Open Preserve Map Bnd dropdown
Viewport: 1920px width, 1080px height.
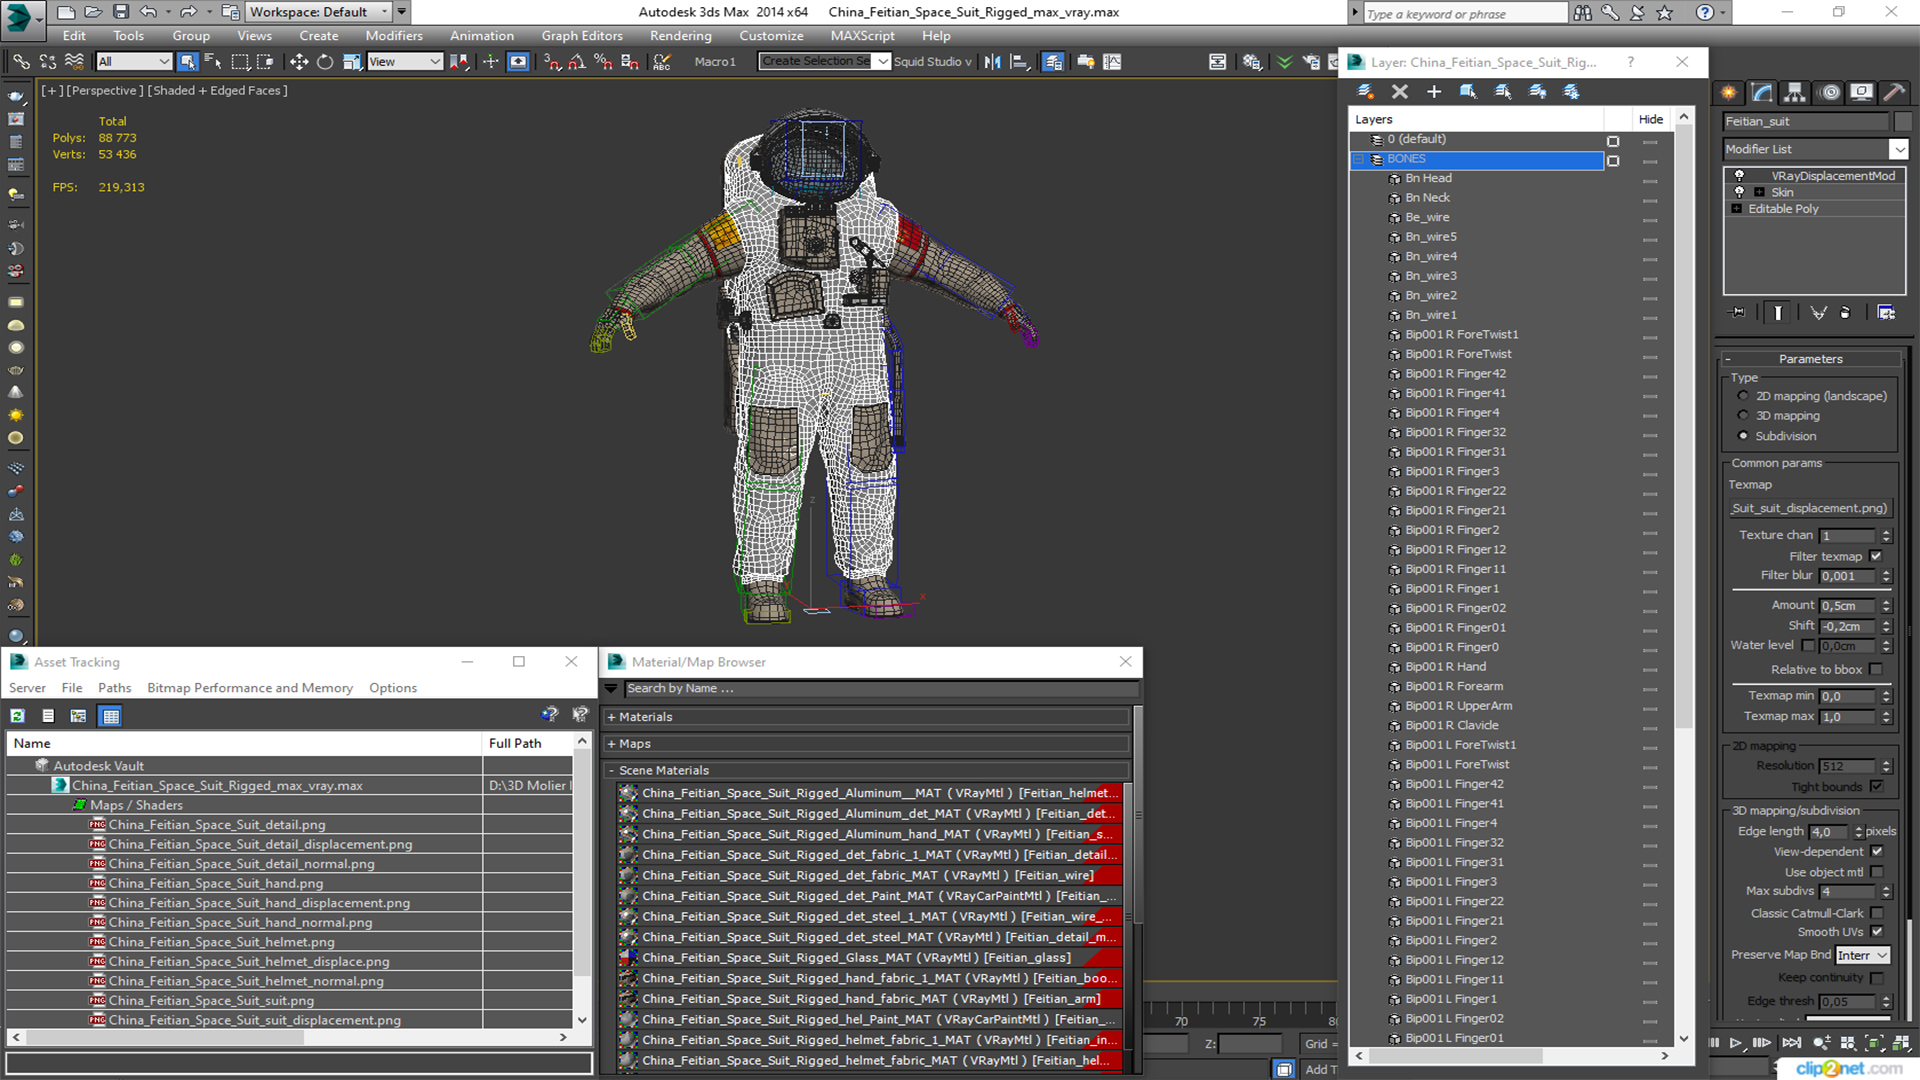[x=1862, y=956]
